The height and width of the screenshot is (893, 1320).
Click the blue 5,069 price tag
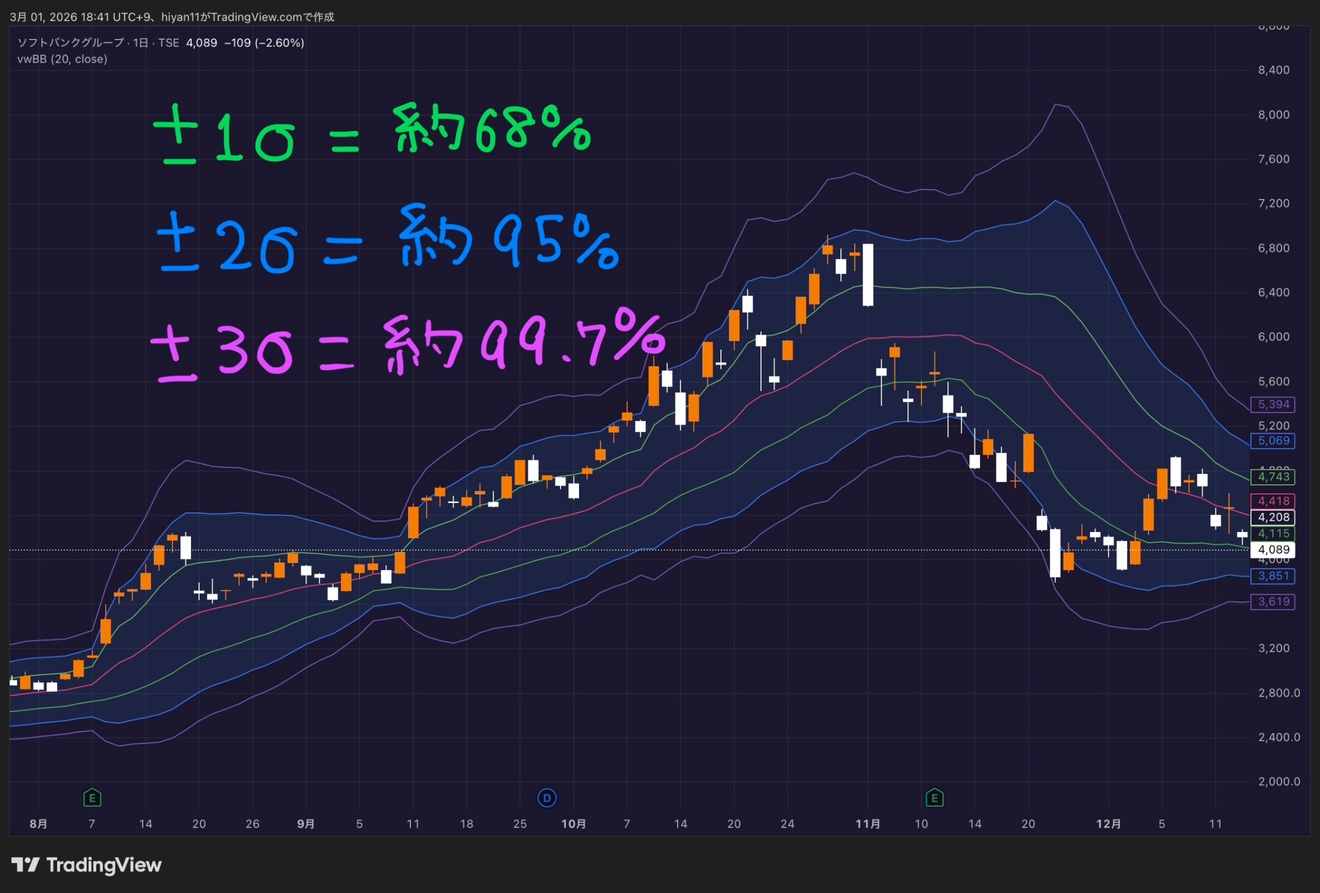[1274, 441]
